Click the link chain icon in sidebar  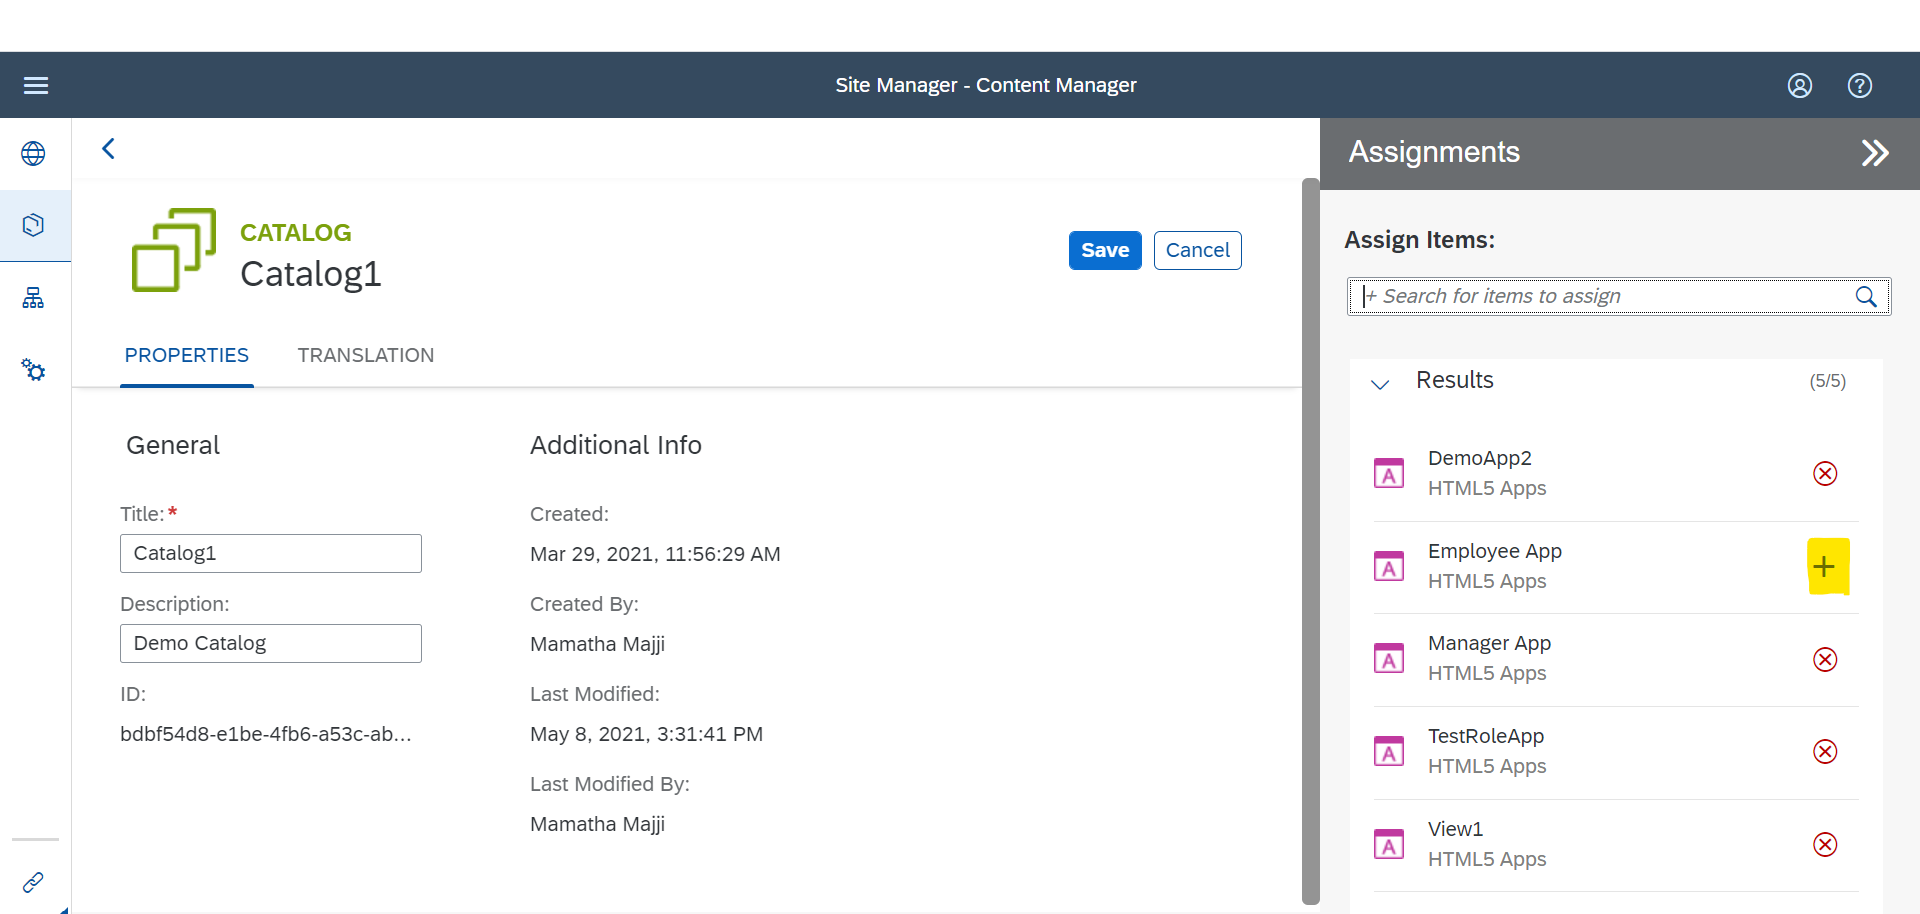click(33, 882)
